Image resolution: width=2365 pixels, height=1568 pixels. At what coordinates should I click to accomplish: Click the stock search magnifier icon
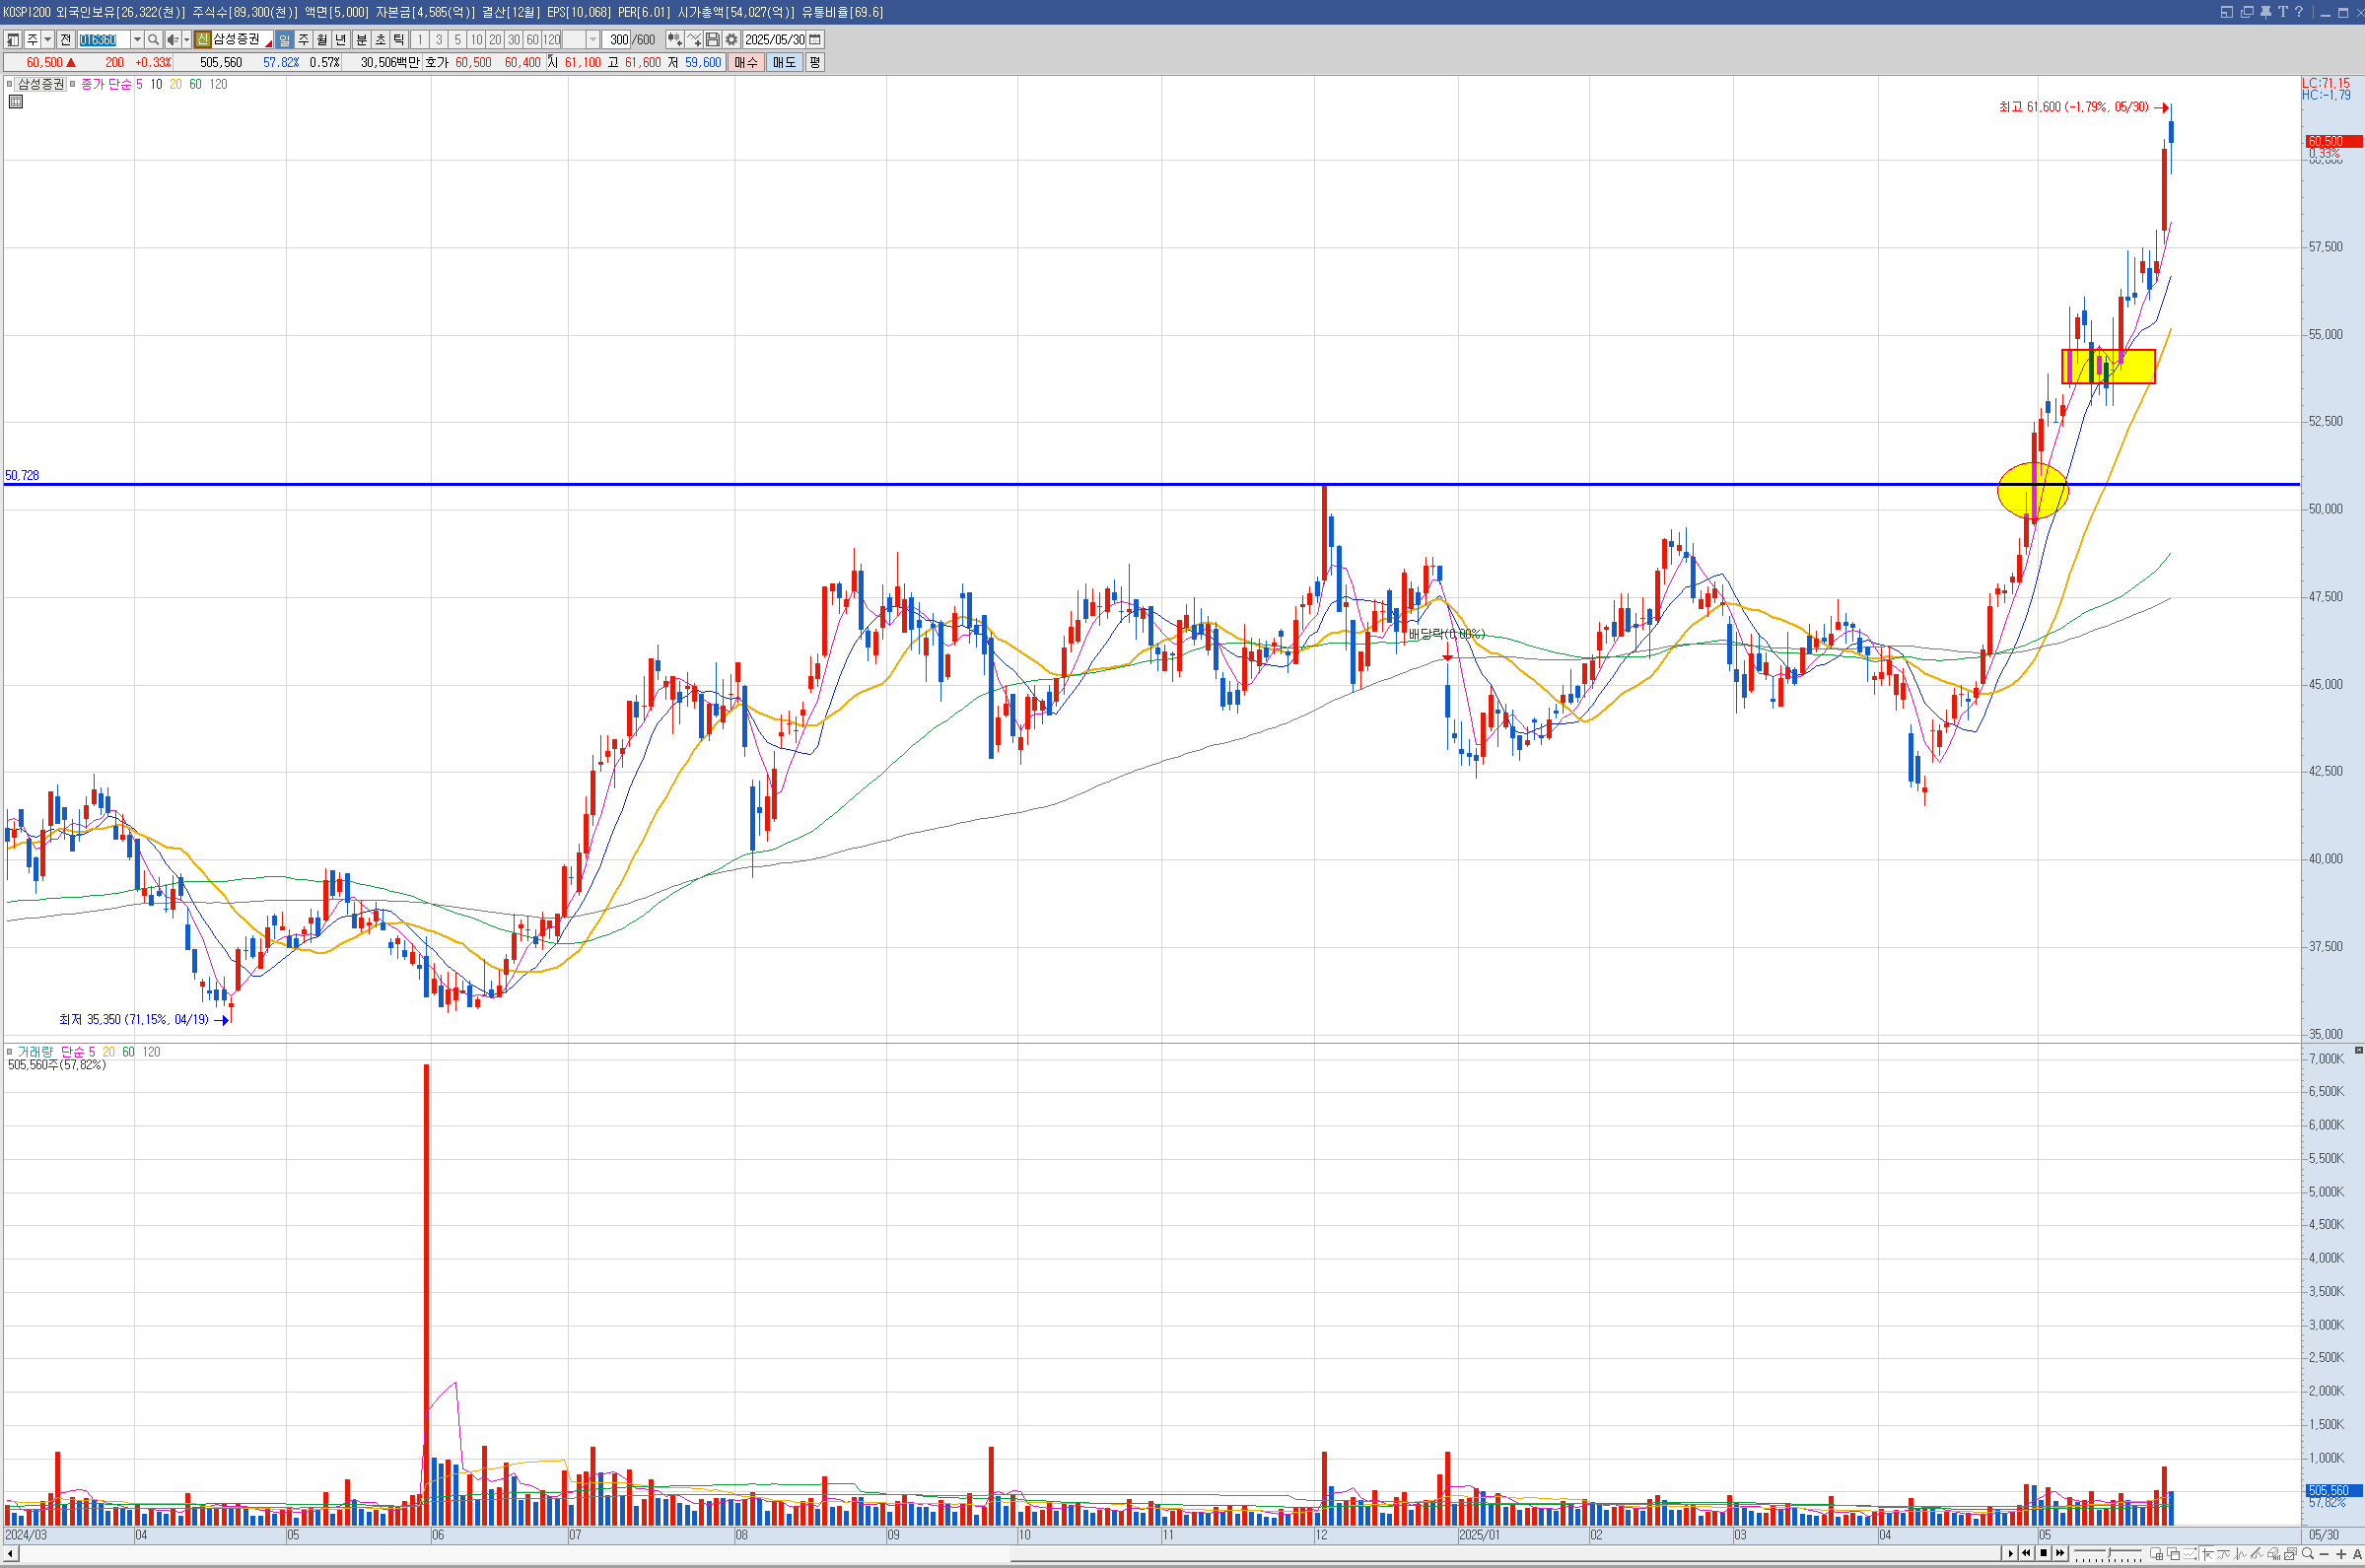153,40
